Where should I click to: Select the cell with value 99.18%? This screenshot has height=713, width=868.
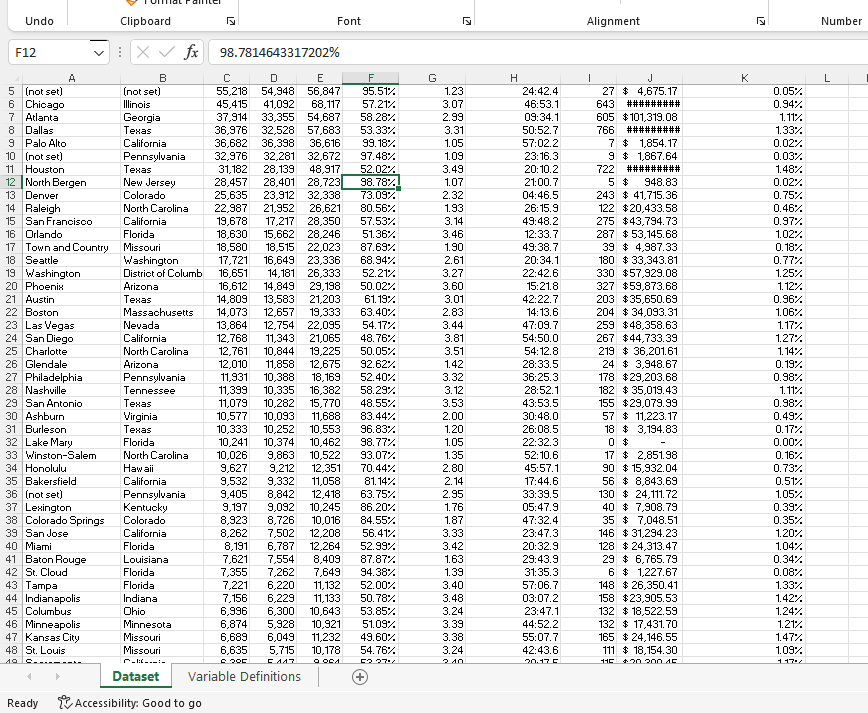[x=371, y=143]
